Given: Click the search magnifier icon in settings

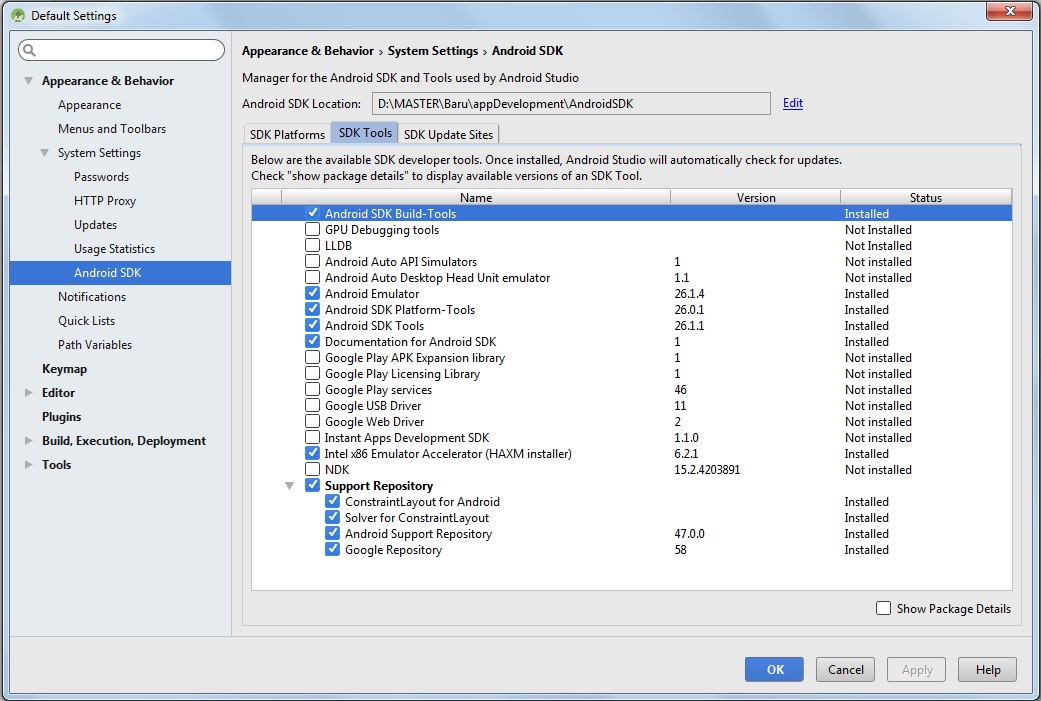Looking at the screenshot, I should click(x=29, y=50).
